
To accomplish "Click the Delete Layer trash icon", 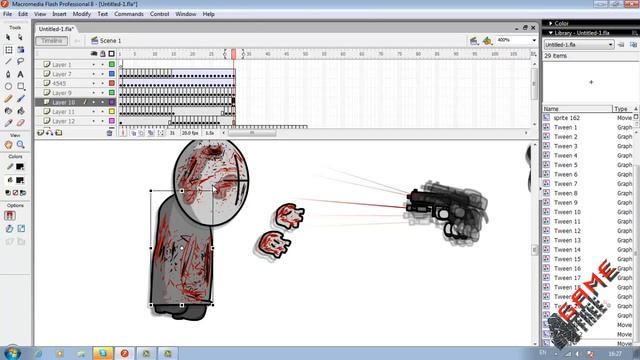I will click(x=109, y=133).
